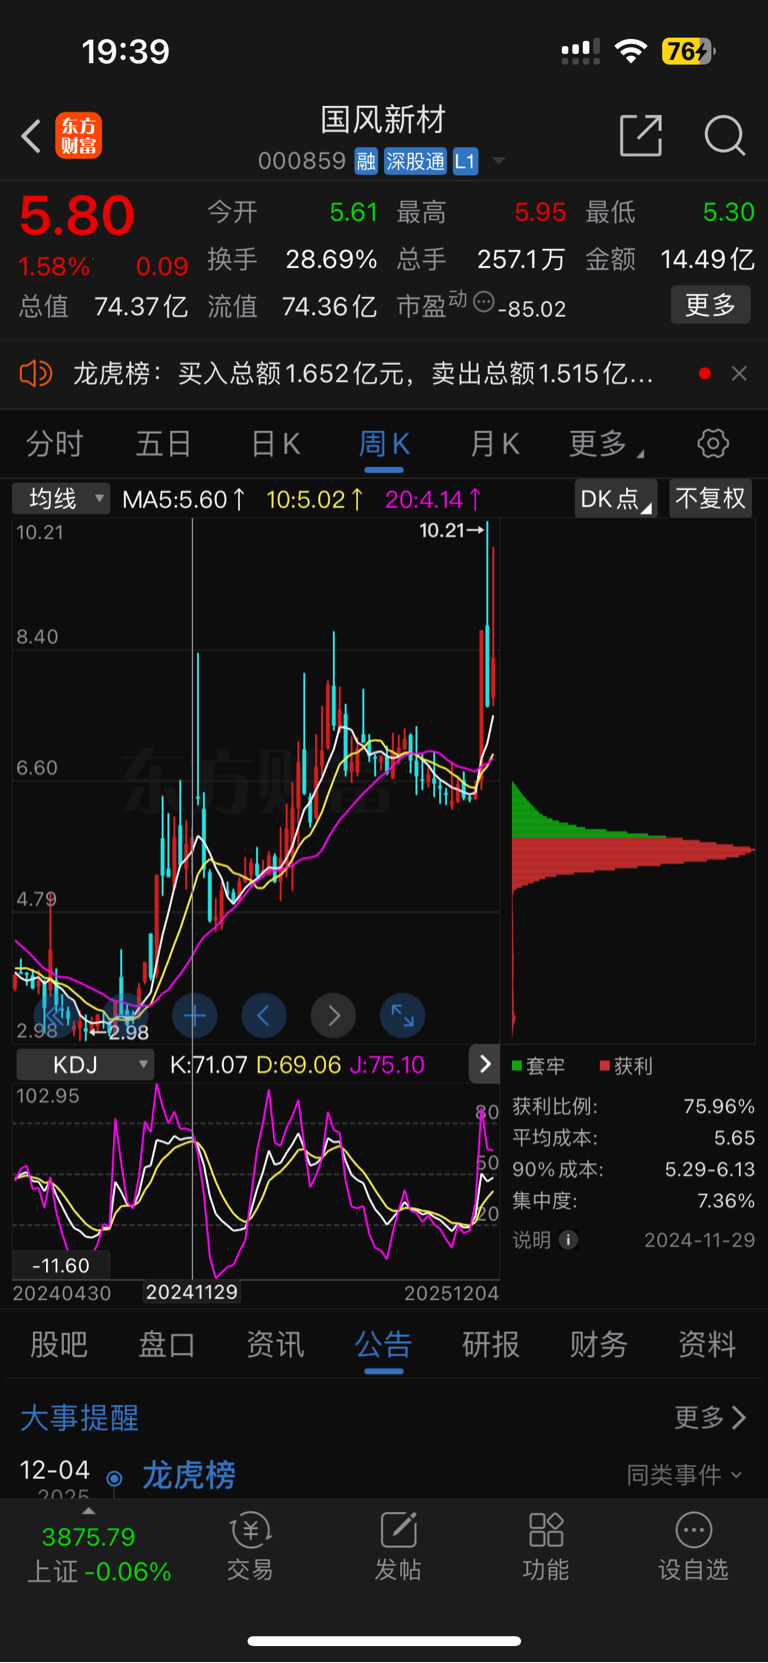
Task: Open the 盘口 tab
Action: pos(166,1345)
